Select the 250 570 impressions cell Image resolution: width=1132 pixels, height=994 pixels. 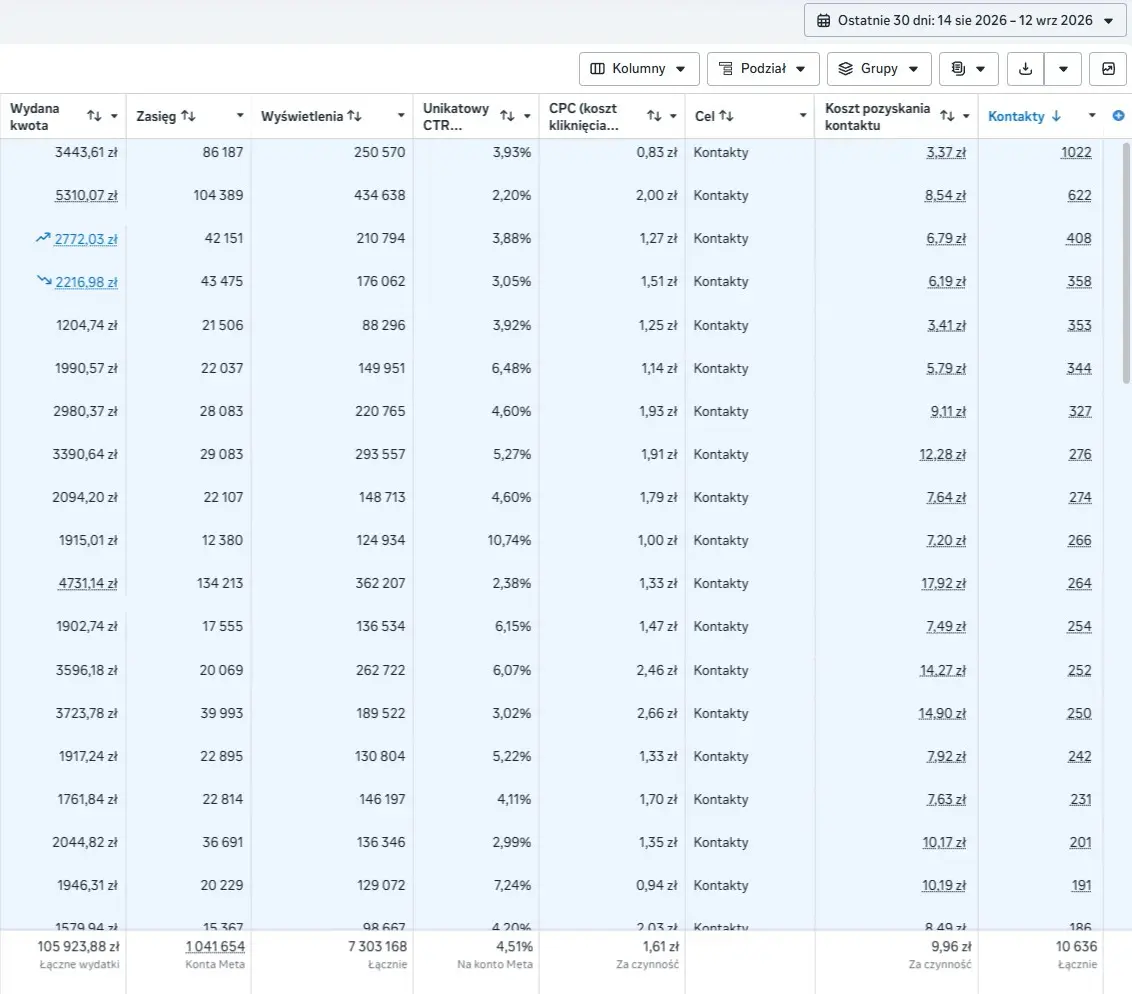point(379,152)
